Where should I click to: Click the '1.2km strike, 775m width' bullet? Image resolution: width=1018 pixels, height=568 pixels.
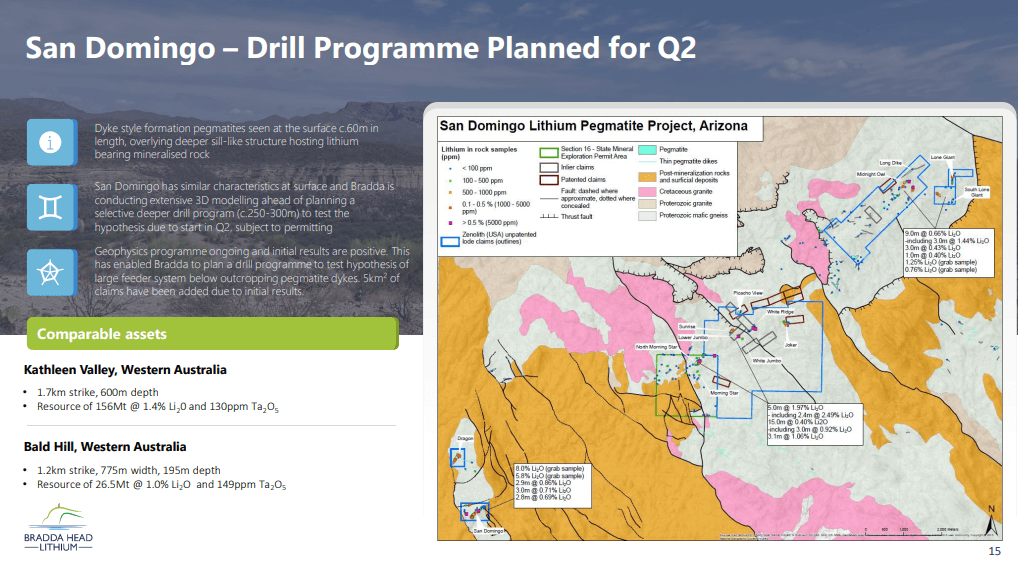pos(129,470)
